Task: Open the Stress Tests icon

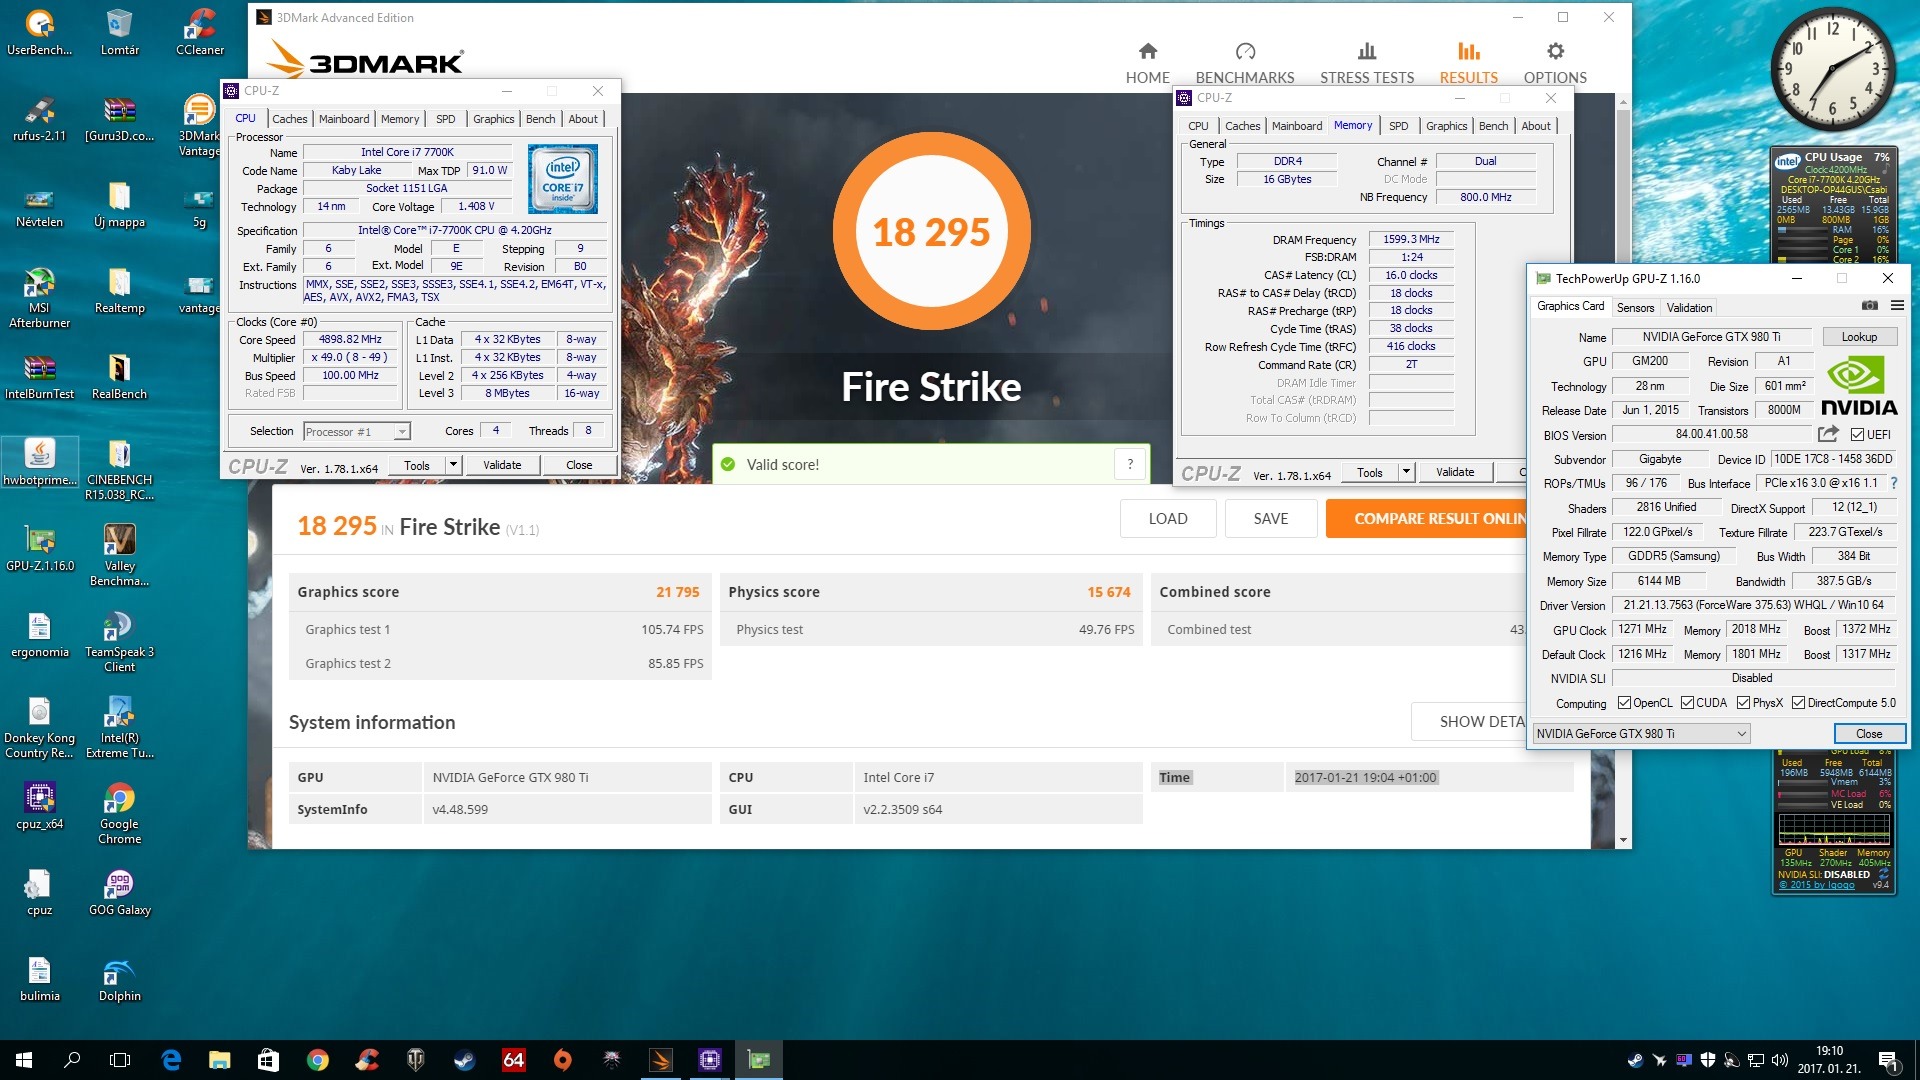Action: 1366,51
